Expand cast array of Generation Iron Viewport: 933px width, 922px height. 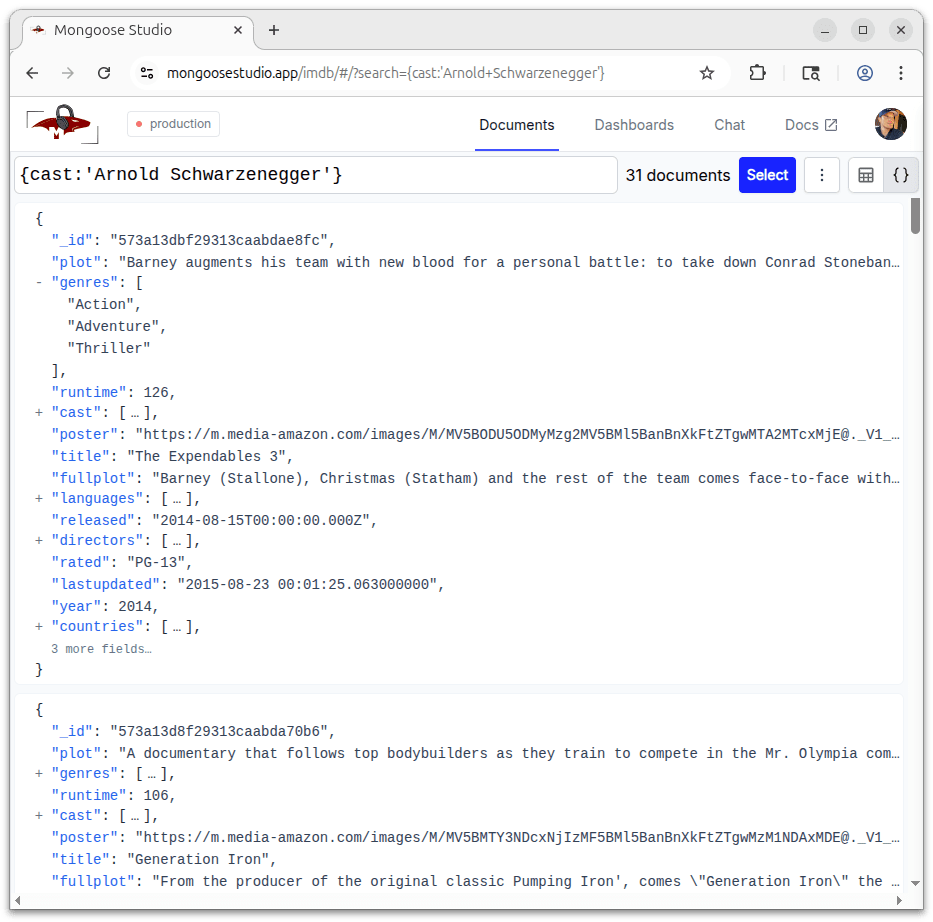[39, 816]
